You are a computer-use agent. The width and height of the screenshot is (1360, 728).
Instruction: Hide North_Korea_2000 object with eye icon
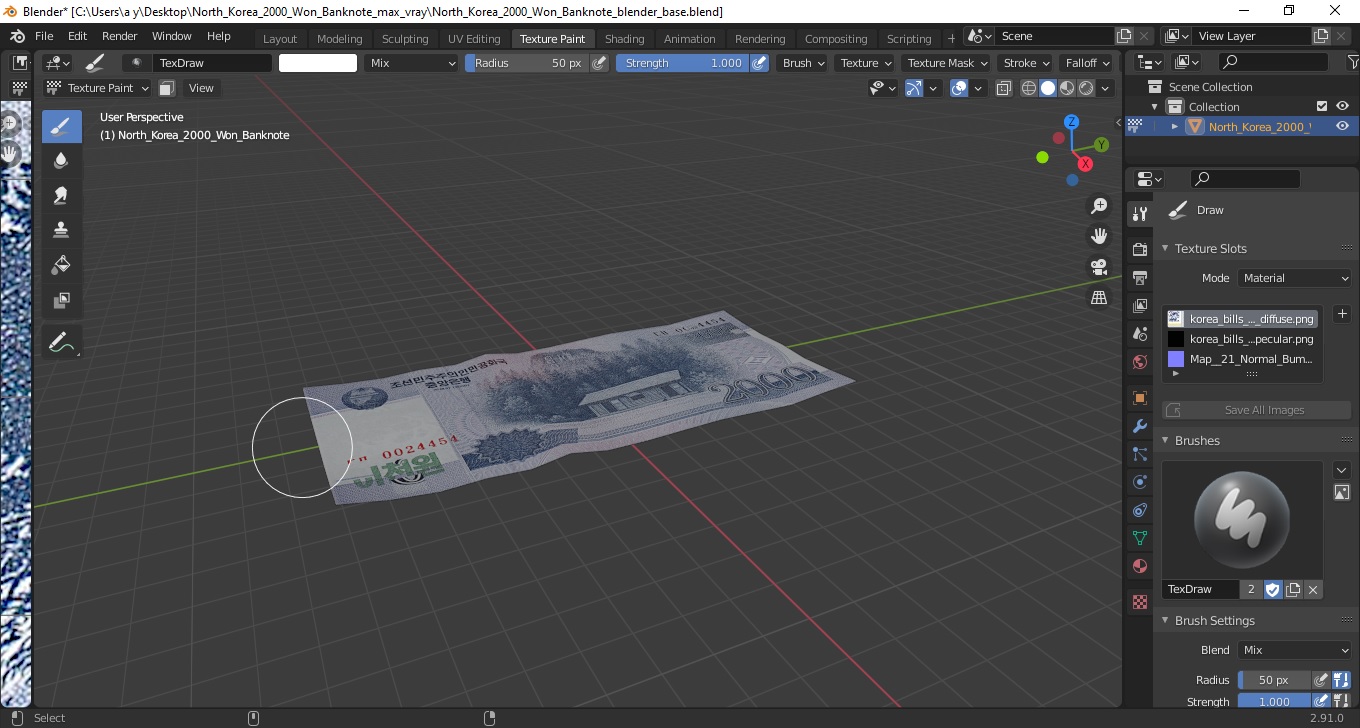coord(1342,126)
